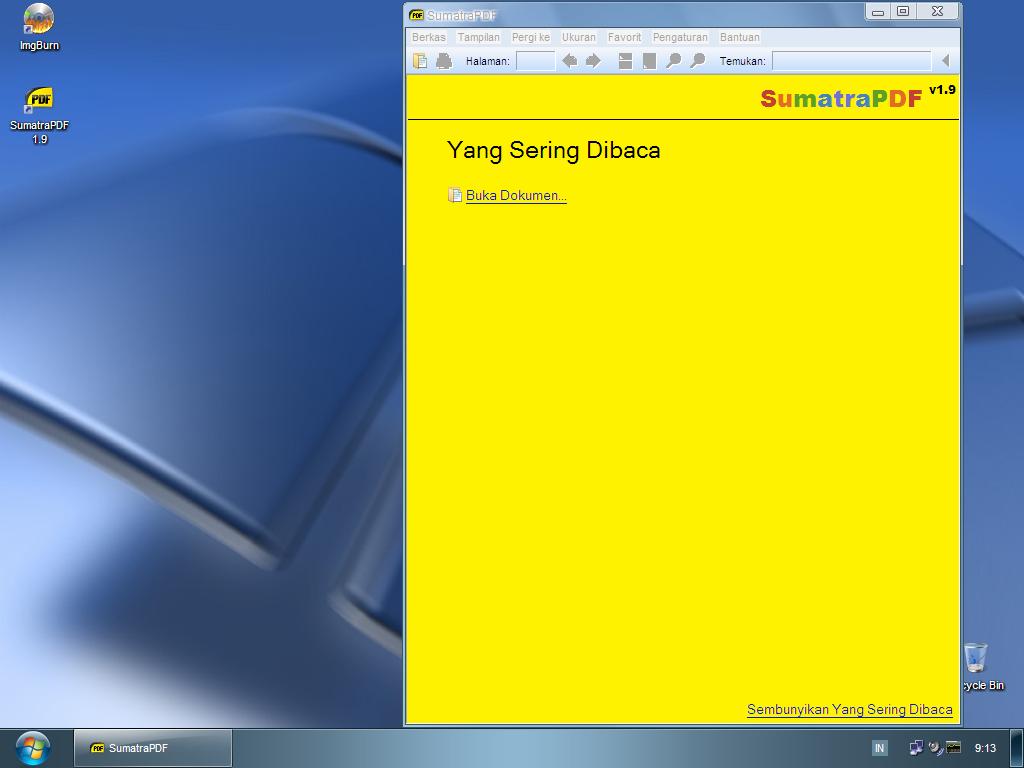The width and height of the screenshot is (1024, 768).
Task: Minimize the SumatraPDF window
Action: [x=878, y=12]
